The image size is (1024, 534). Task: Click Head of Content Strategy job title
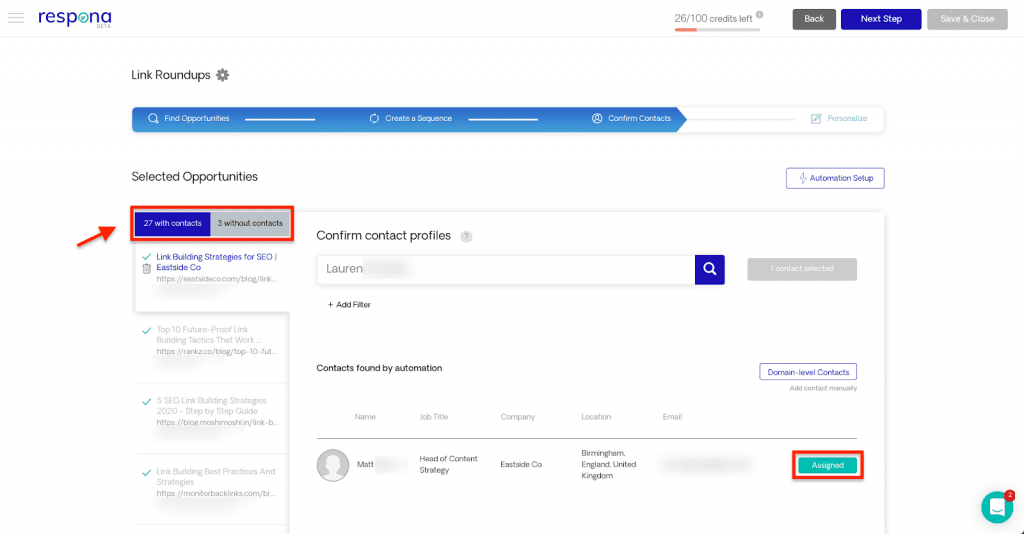pyautogui.click(x=449, y=465)
